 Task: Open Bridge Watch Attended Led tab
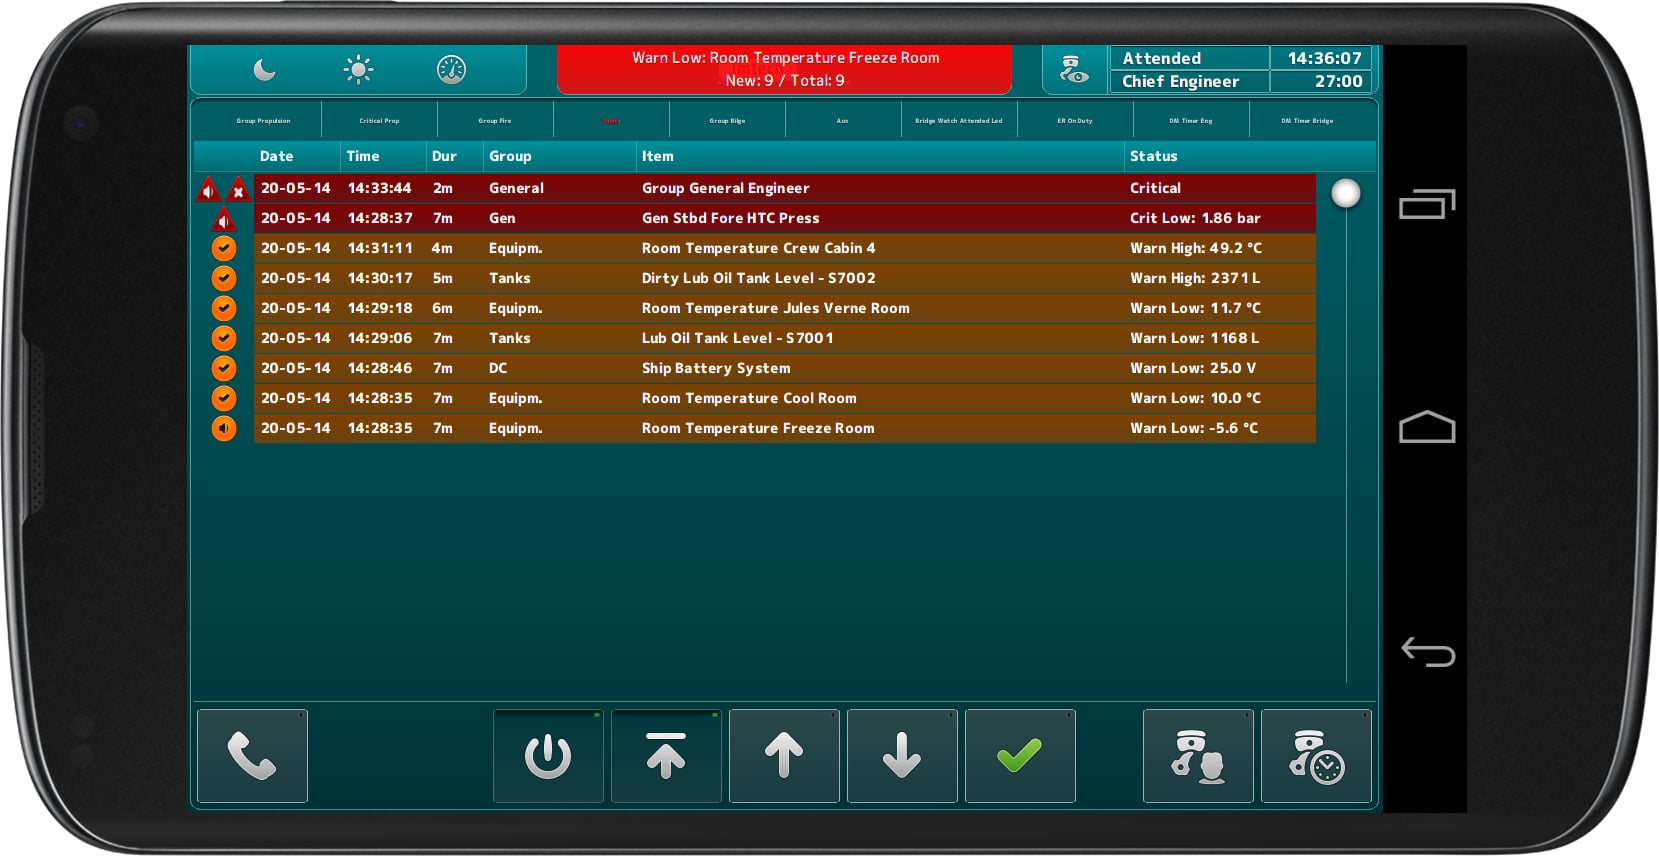959,120
